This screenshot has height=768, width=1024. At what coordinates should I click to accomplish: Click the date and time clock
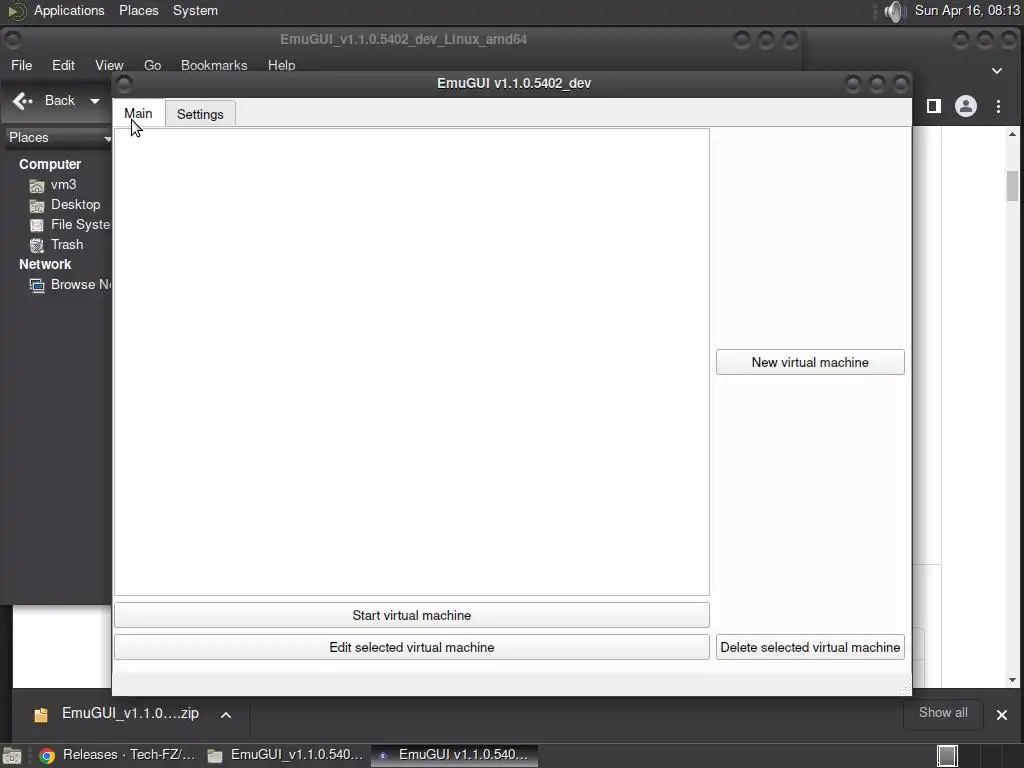click(967, 10)
